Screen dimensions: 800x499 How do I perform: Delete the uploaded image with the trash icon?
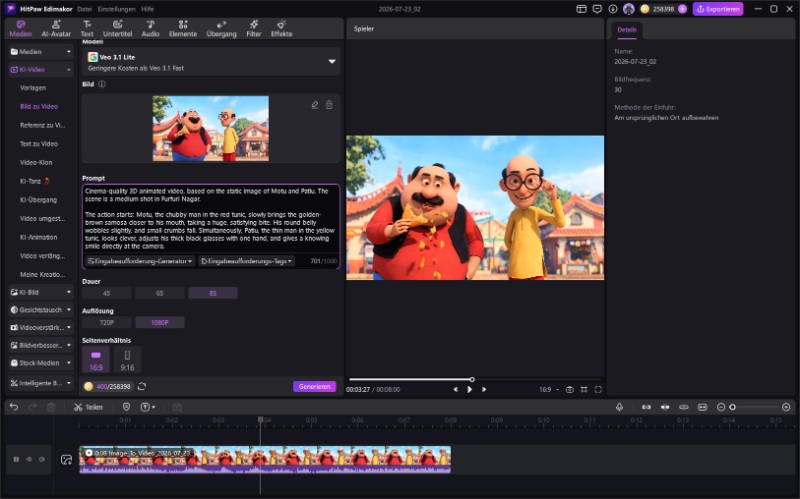(330, 105)
